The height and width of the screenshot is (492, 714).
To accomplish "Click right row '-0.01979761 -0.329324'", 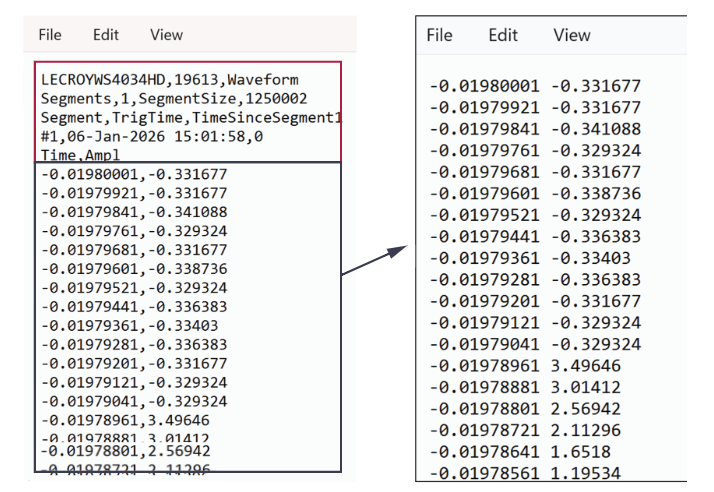I will [535, 150].
